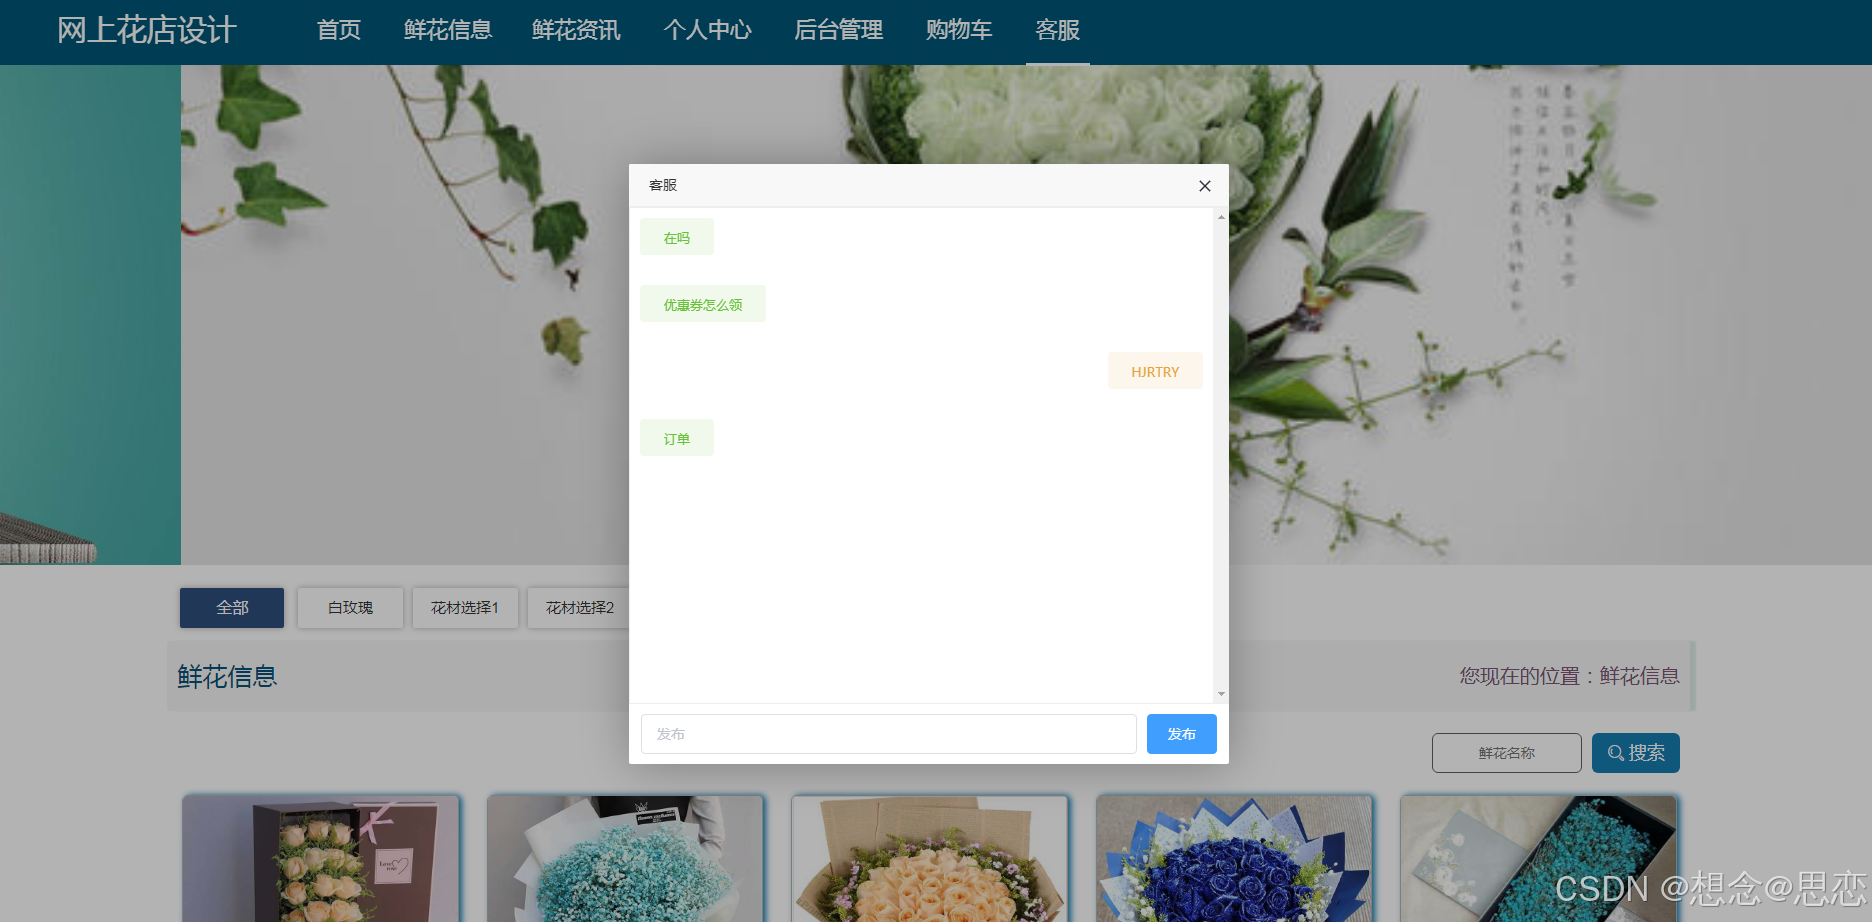
Task: Open the blue rose bouquet thumbnail
Action: tap(1235, 859)
